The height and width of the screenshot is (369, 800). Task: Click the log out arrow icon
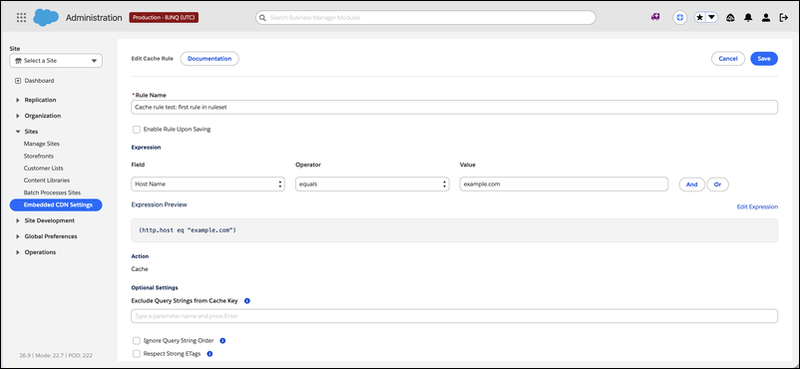coord(784,17)
